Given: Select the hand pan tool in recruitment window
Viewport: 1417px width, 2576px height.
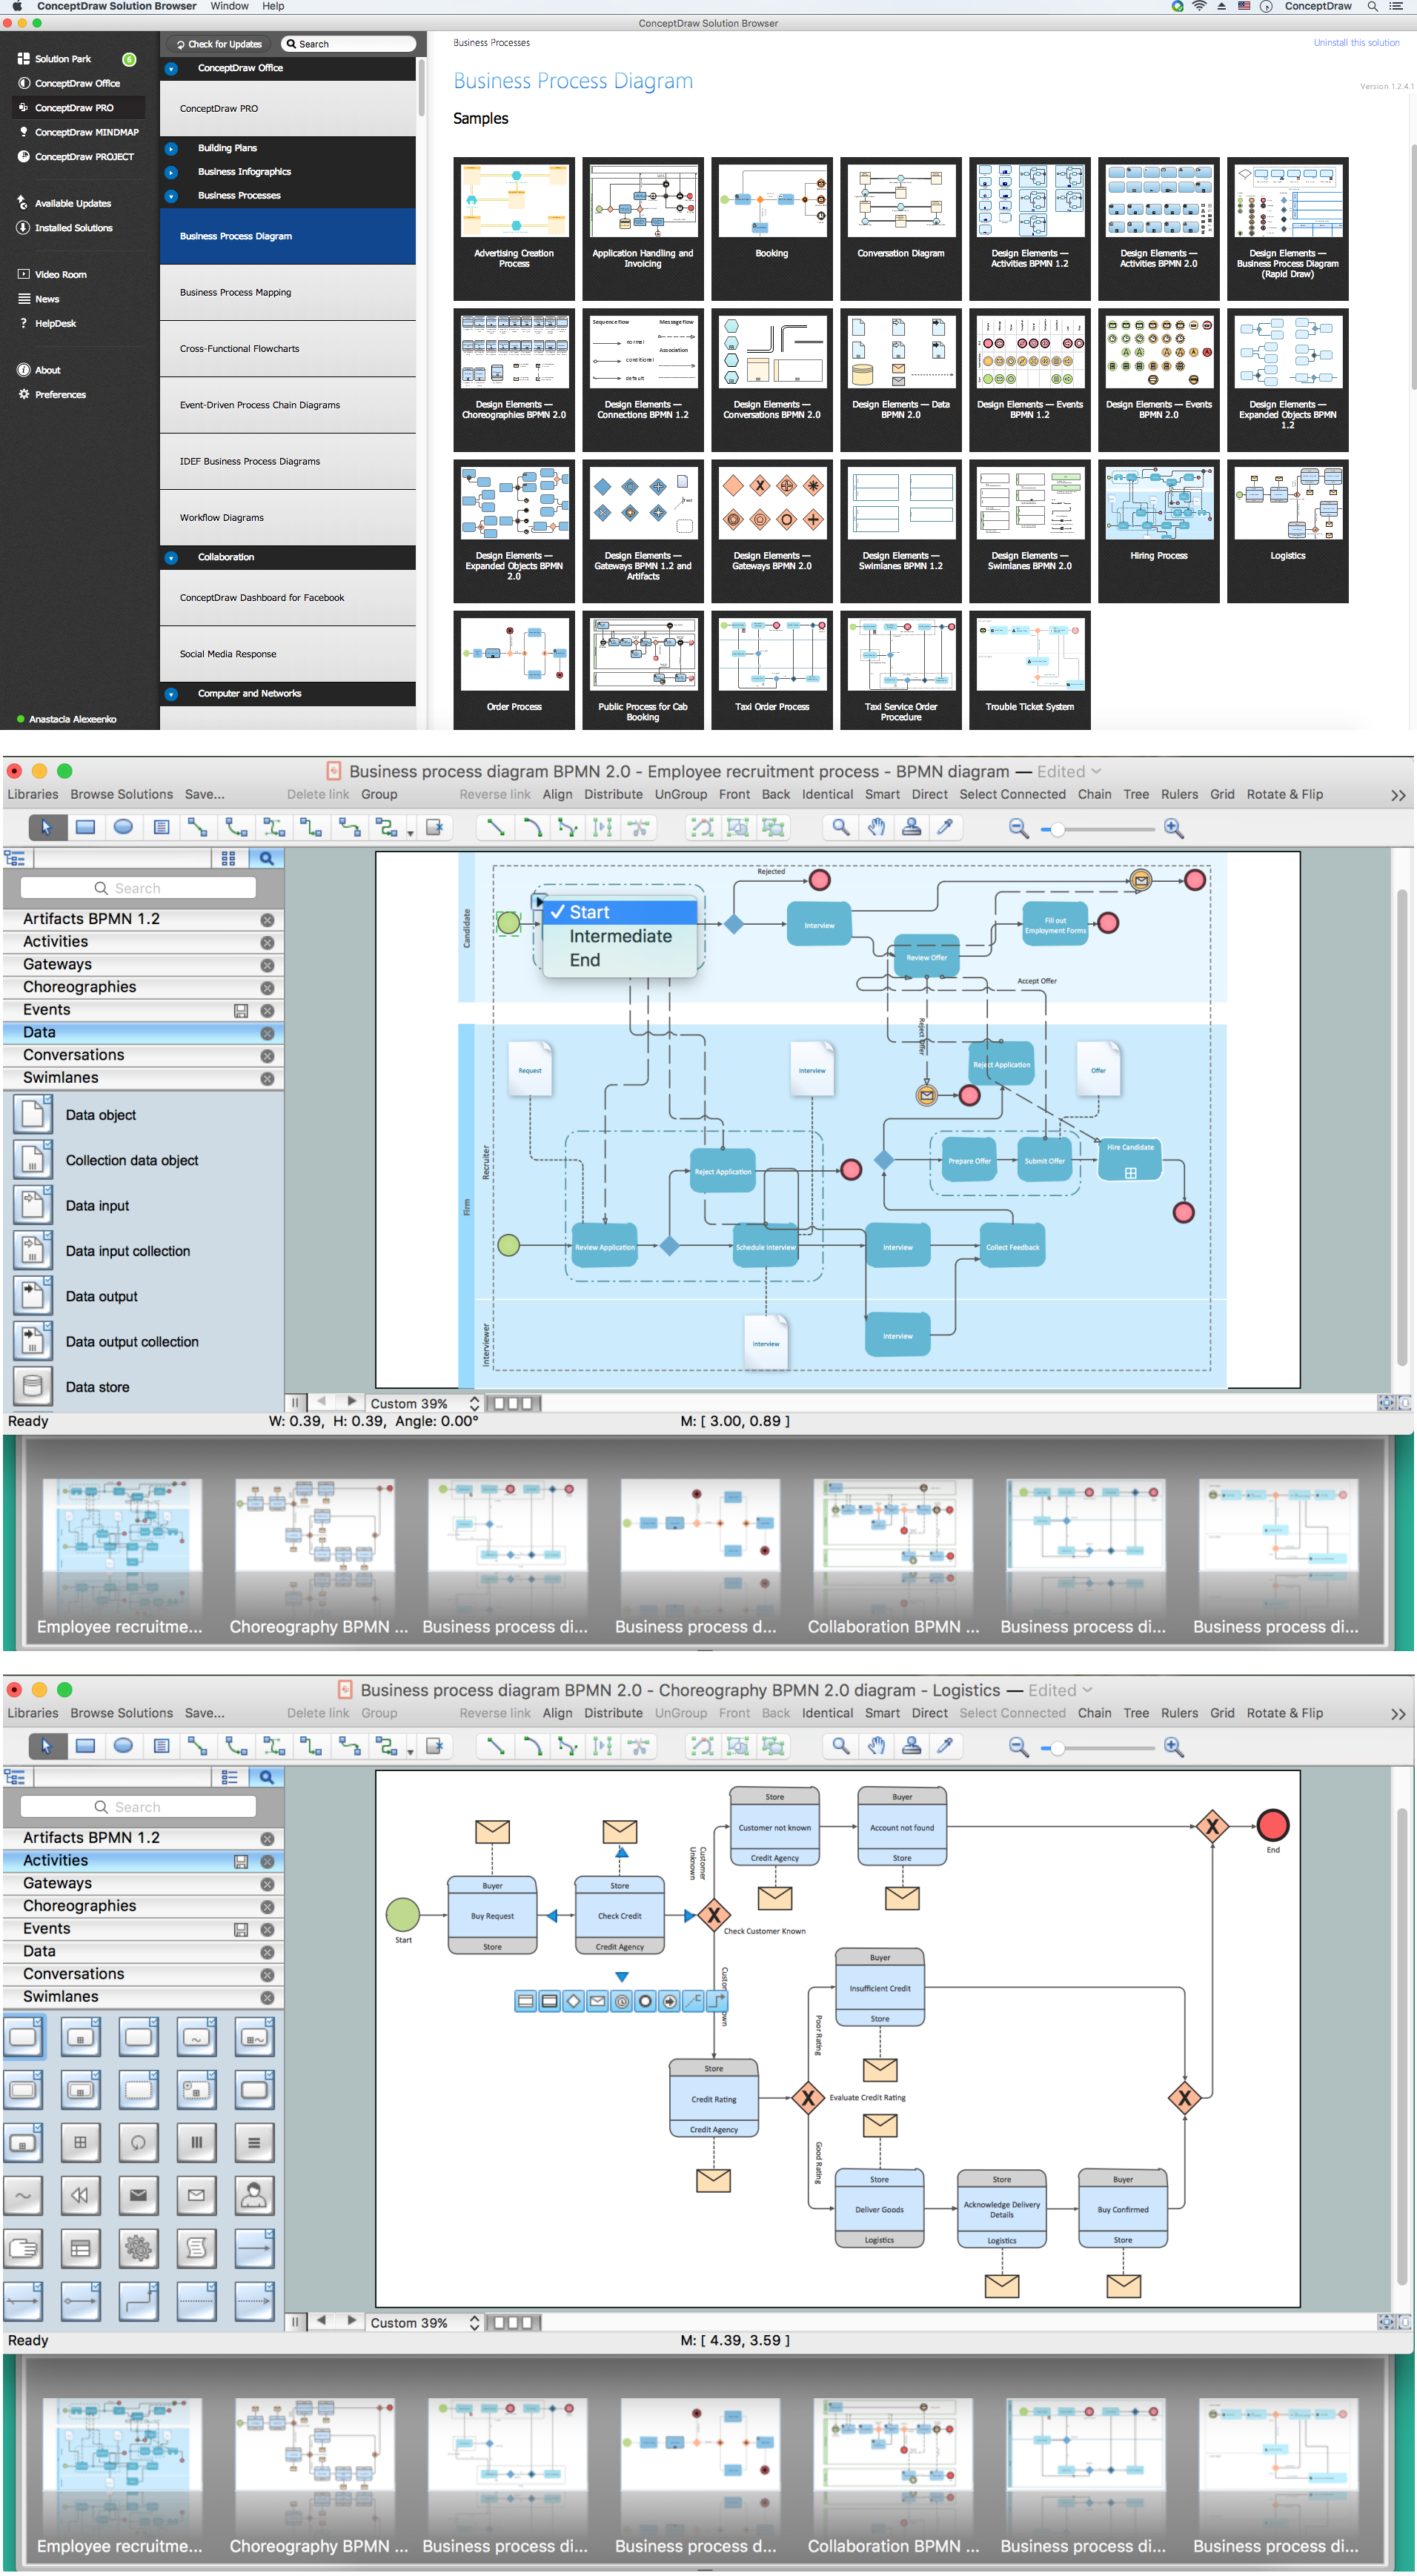Looking at the screenshot, I should 877,827.
